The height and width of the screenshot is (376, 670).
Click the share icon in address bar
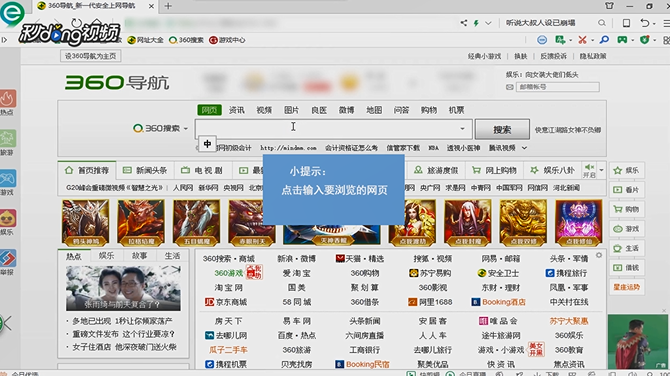point(464,23)
